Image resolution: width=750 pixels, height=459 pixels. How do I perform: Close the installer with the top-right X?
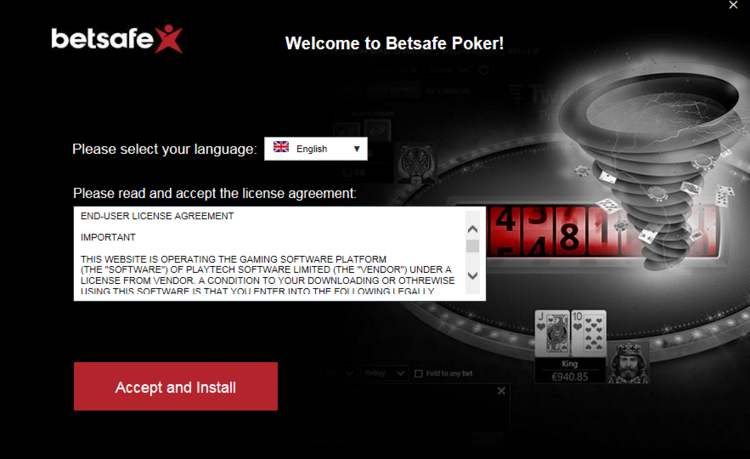pos(733,5)
